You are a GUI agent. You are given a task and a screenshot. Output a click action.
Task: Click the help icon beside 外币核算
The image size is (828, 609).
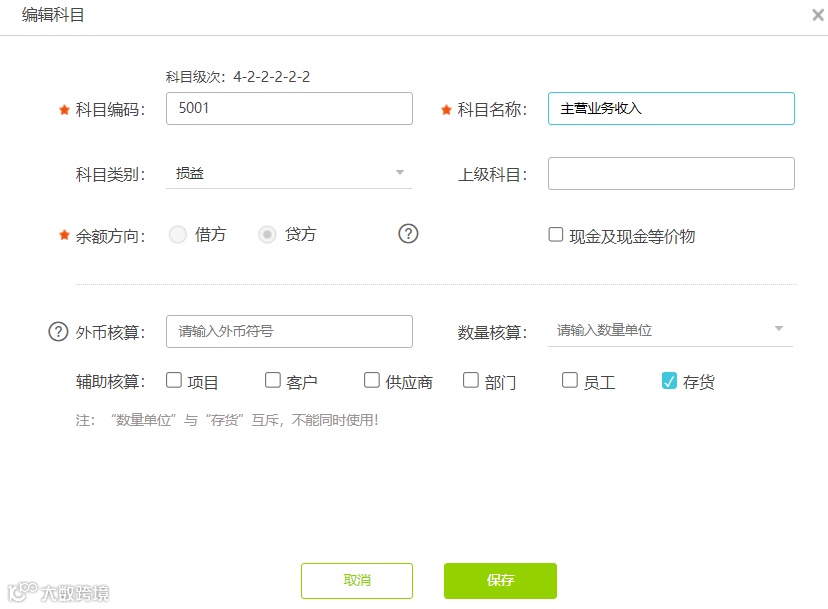58,332
